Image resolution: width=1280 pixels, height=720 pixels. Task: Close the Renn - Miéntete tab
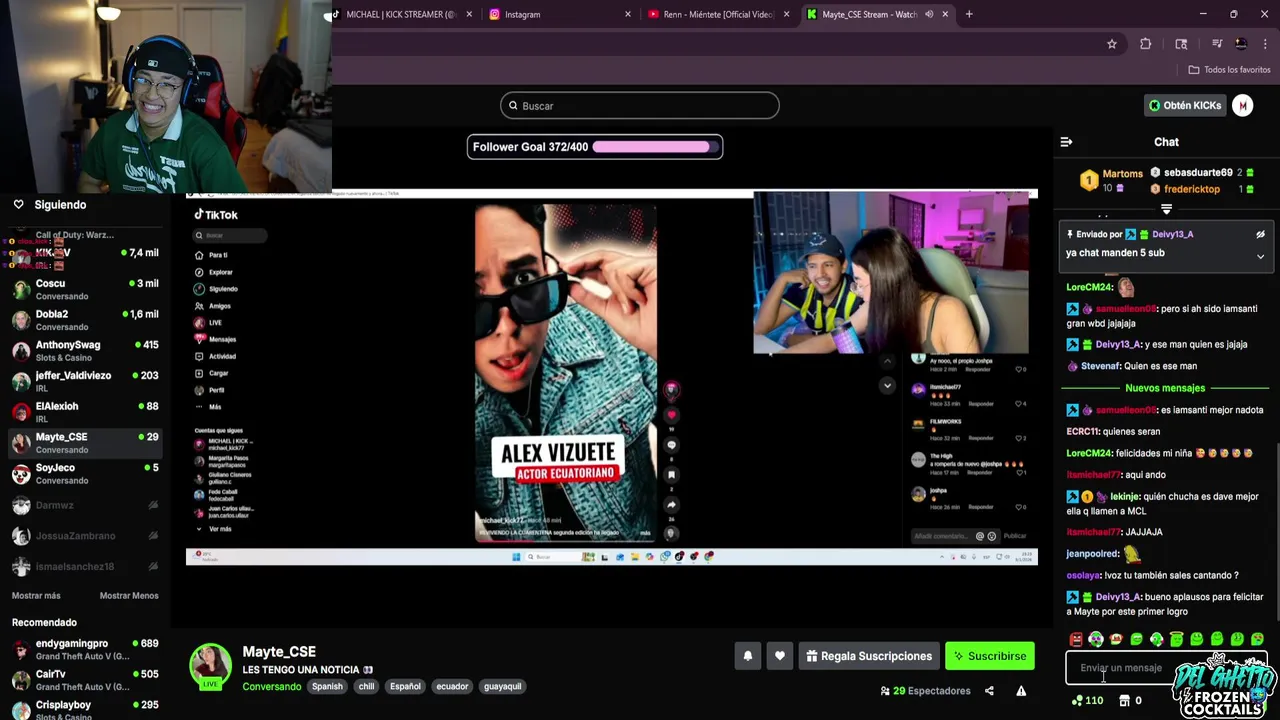pos(787,14)
